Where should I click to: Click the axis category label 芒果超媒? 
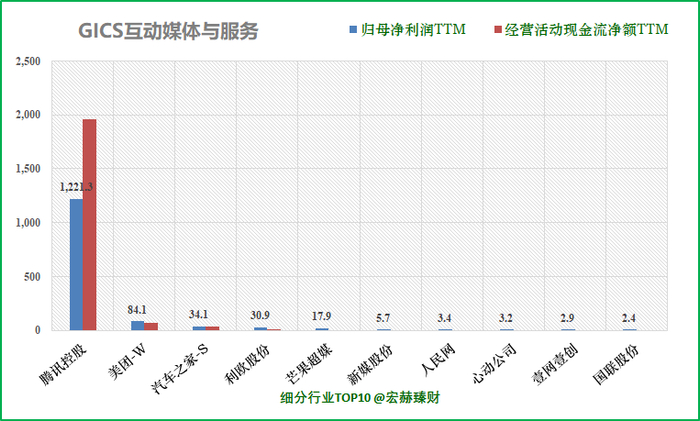(x=309, y=365)
